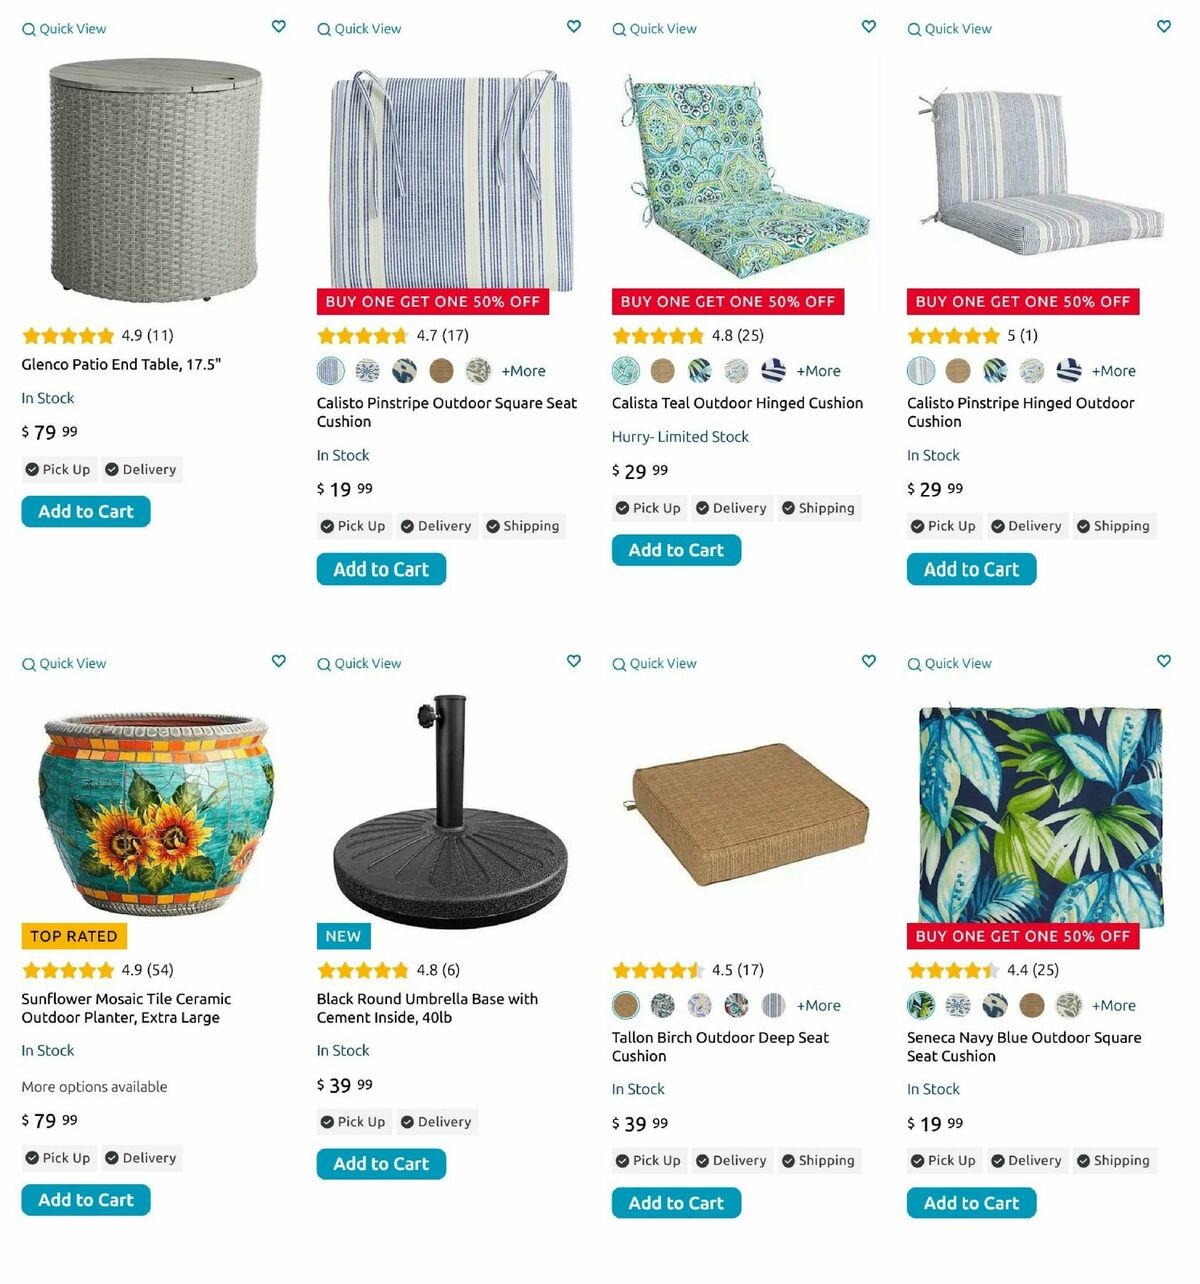1200x1284 pixels.
Task: Add Seneca Navy Blue Cushion to favorites
Action: click(x=1164, y=661)
